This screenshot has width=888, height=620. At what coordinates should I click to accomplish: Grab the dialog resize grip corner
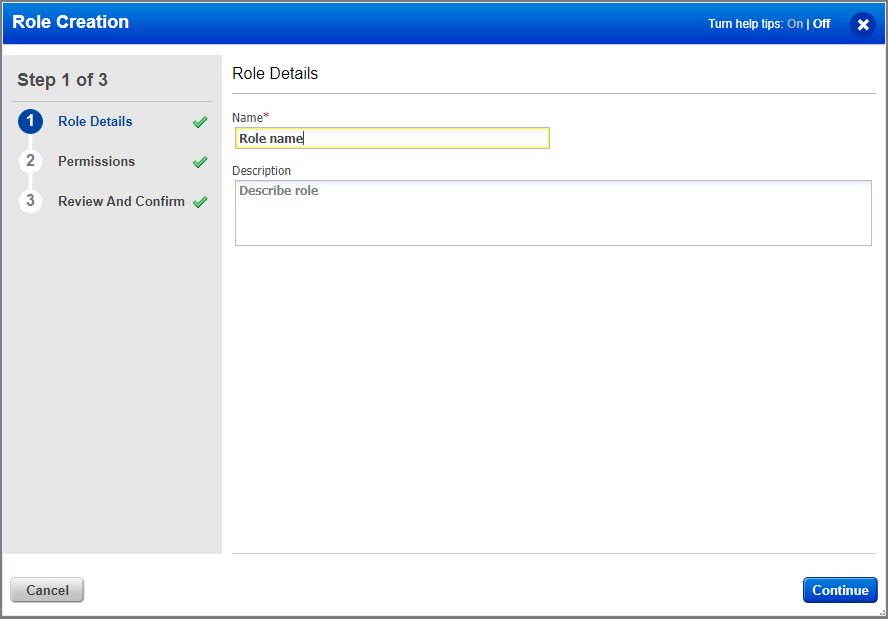point(882,613)
